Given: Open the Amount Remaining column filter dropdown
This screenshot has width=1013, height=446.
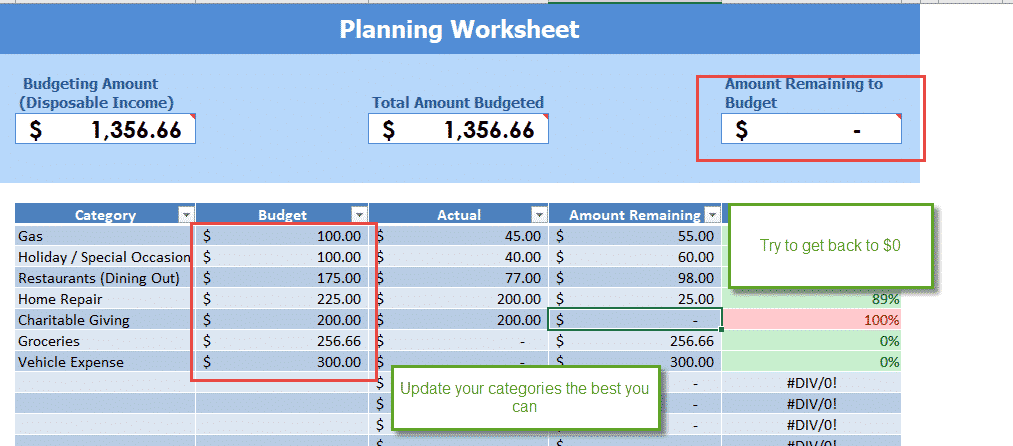Looking at the screenshot, I should [711, 214].
